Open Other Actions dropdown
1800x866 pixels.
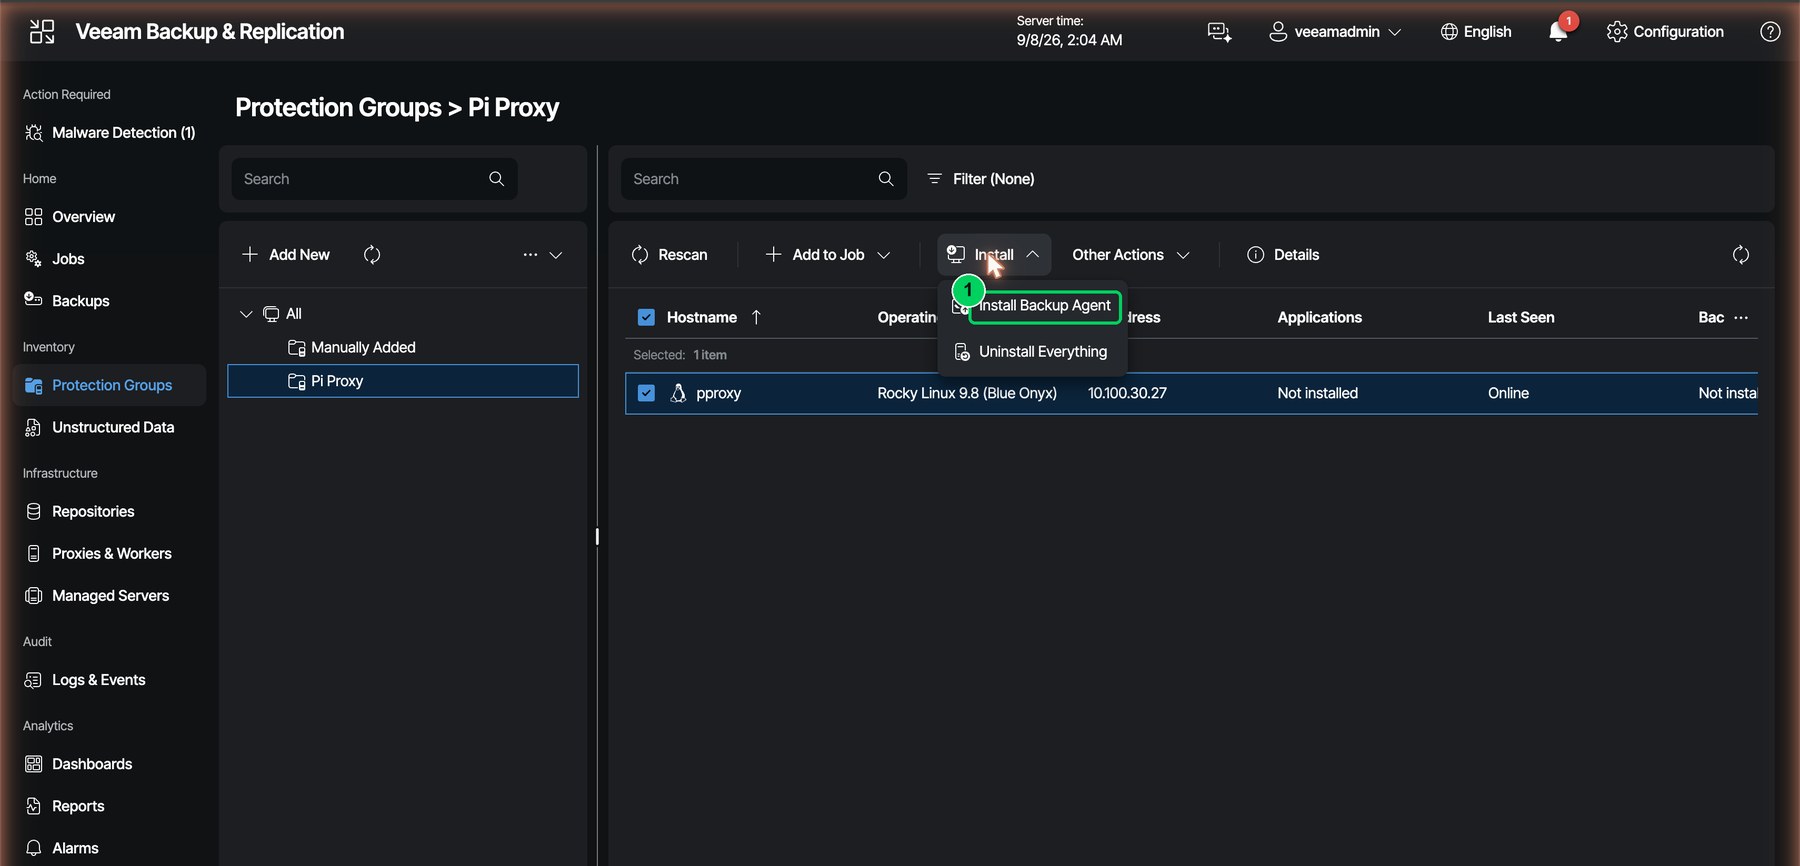click(1131, 255)
